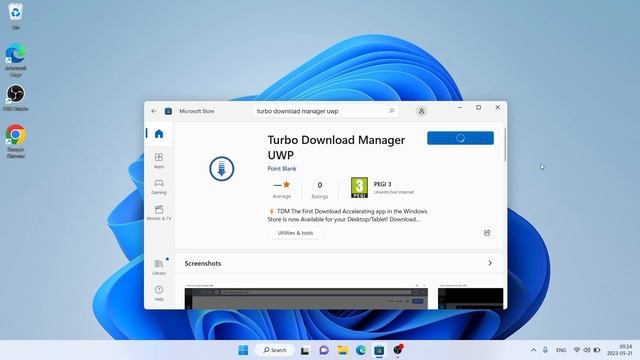Open the Library in sidebar

point(159,267)
